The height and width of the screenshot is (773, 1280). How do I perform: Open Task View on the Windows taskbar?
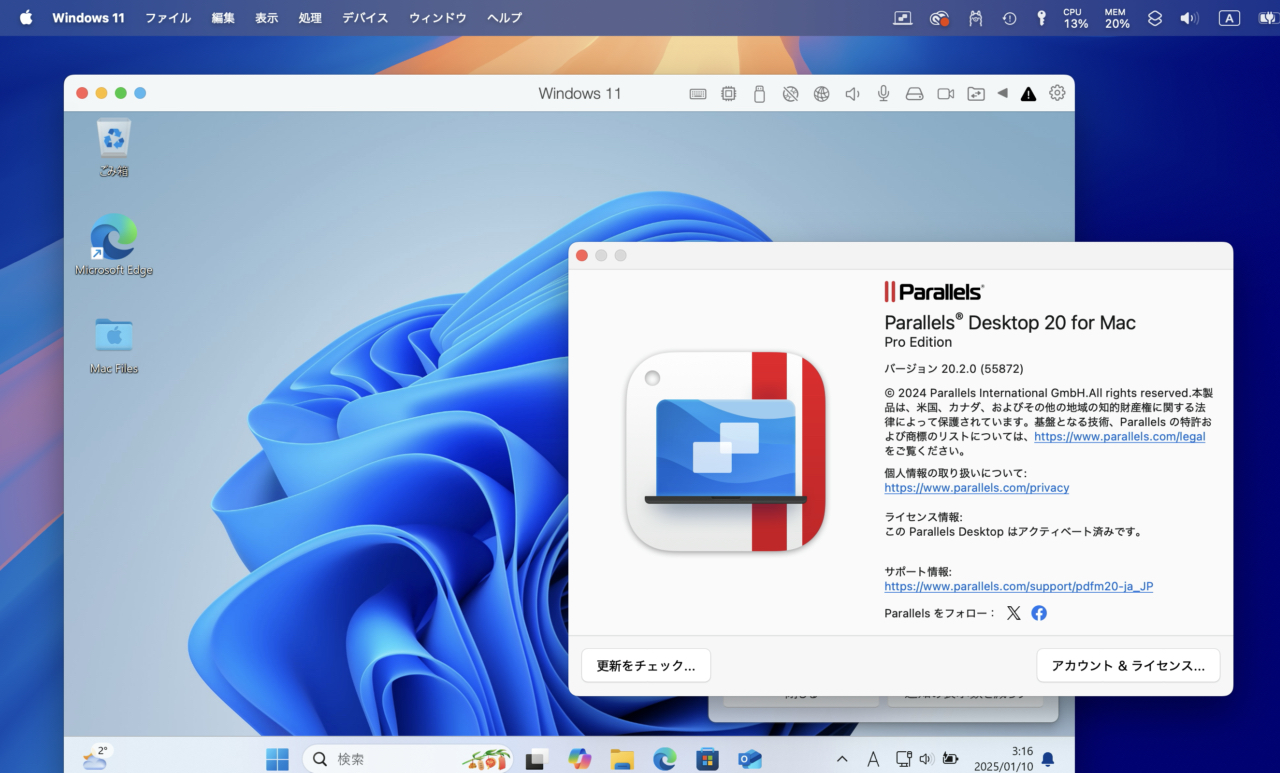tap(537, 759)
